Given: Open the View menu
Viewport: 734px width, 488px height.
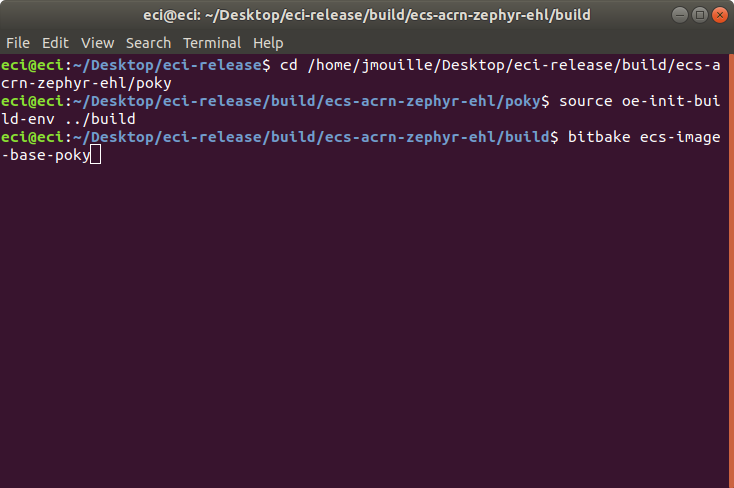Looking at the screenshot, I should coord(97,43).
